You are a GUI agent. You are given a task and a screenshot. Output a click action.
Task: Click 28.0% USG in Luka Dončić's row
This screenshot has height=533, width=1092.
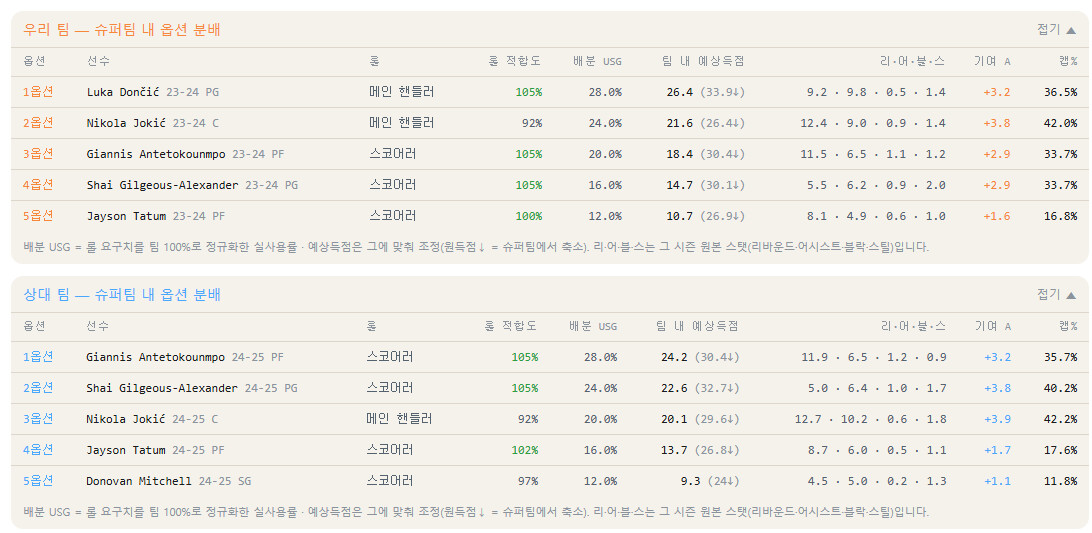(605, 92)
